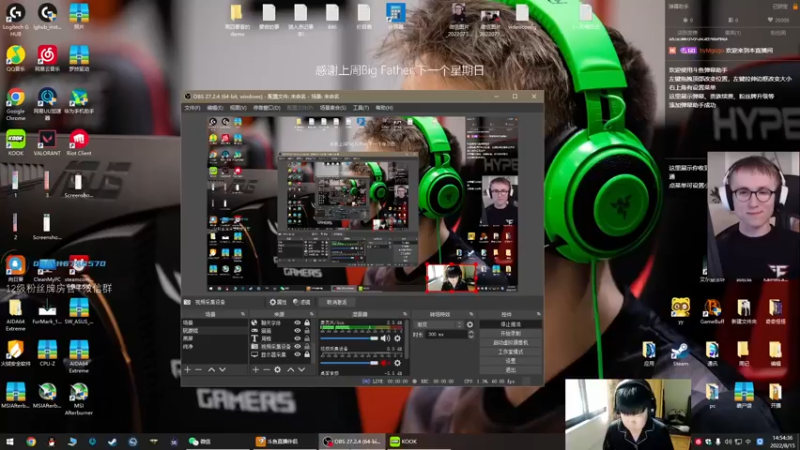The width and height of the screenshot is (800, 450).
Task: Add a new source with the plus icon
Action: click(x=255, y=369)
